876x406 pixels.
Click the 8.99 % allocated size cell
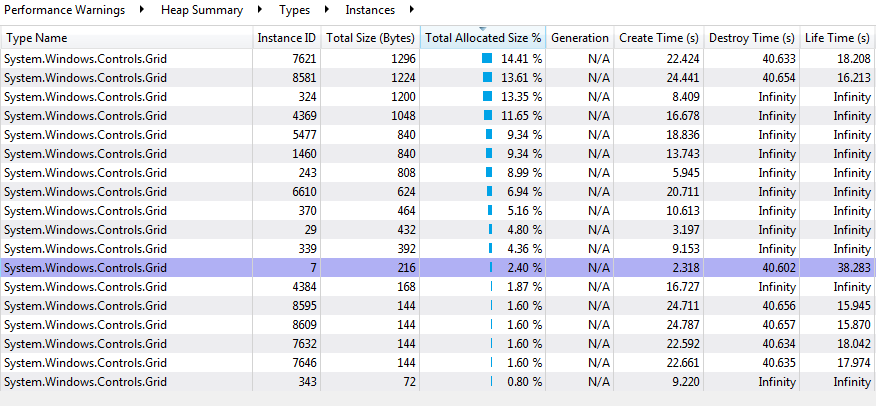point(483,173)
